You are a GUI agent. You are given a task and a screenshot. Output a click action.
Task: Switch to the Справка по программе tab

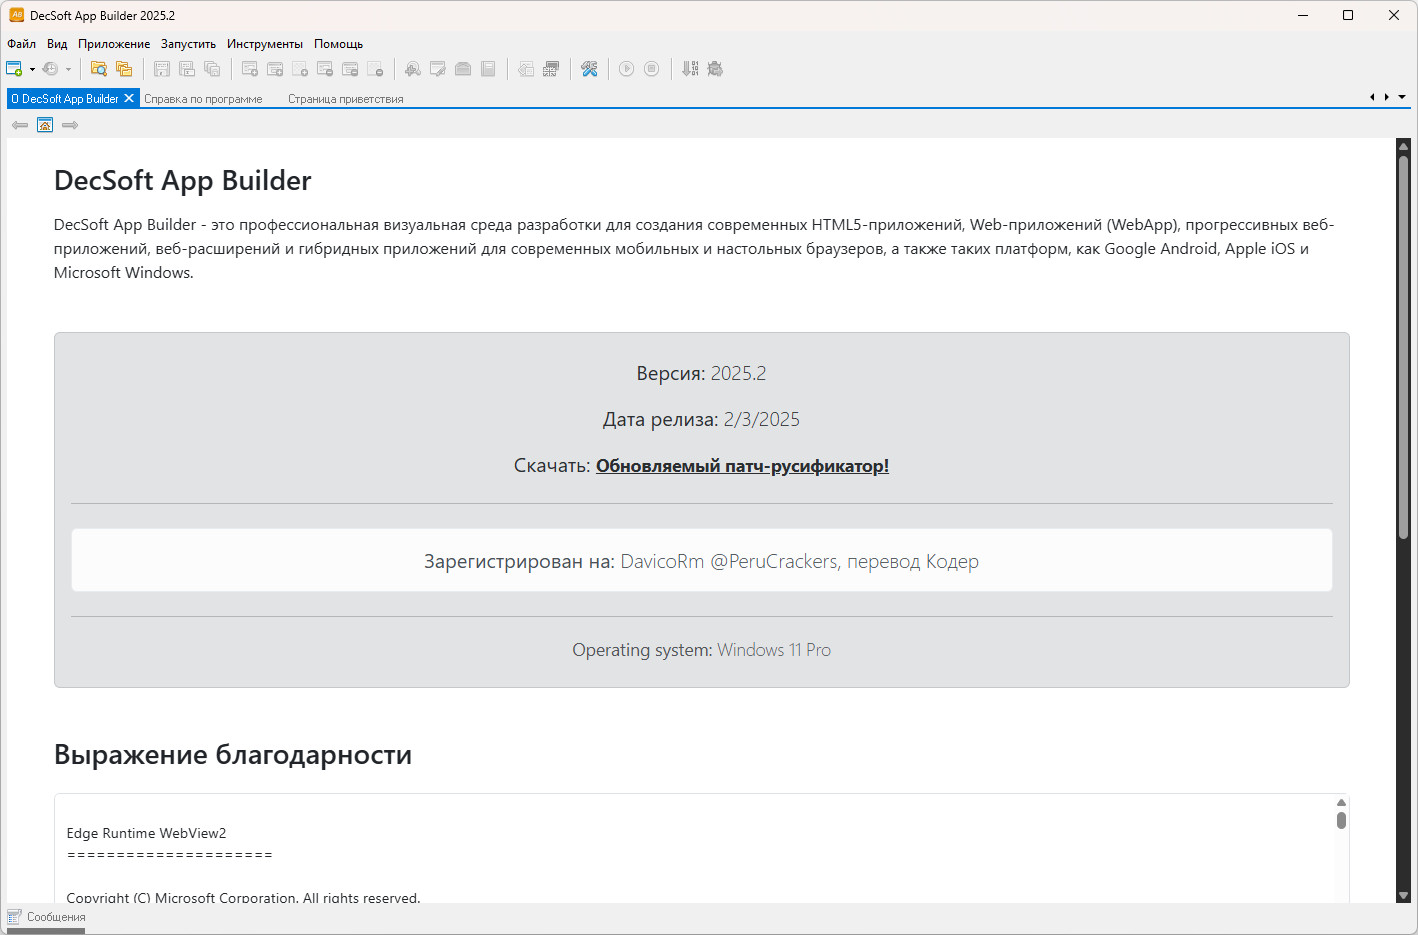(203, 99)
